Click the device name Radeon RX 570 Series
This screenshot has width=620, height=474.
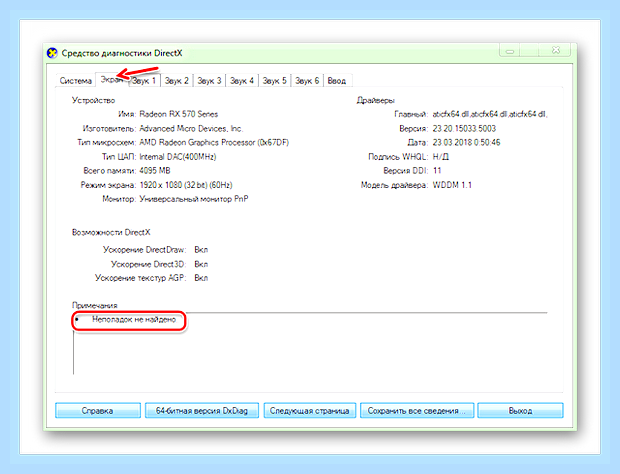click(x=179, y=114)
